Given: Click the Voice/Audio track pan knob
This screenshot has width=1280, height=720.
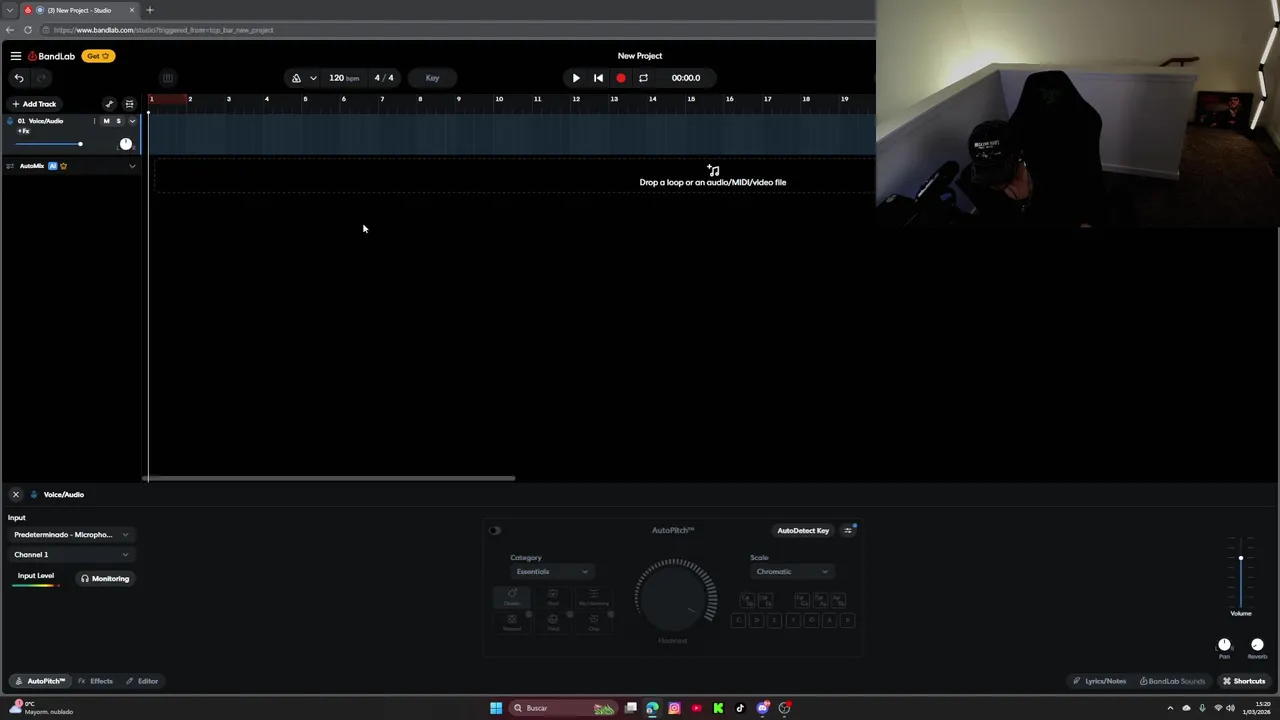Looking at the screenshot, I should pos(126,144).
